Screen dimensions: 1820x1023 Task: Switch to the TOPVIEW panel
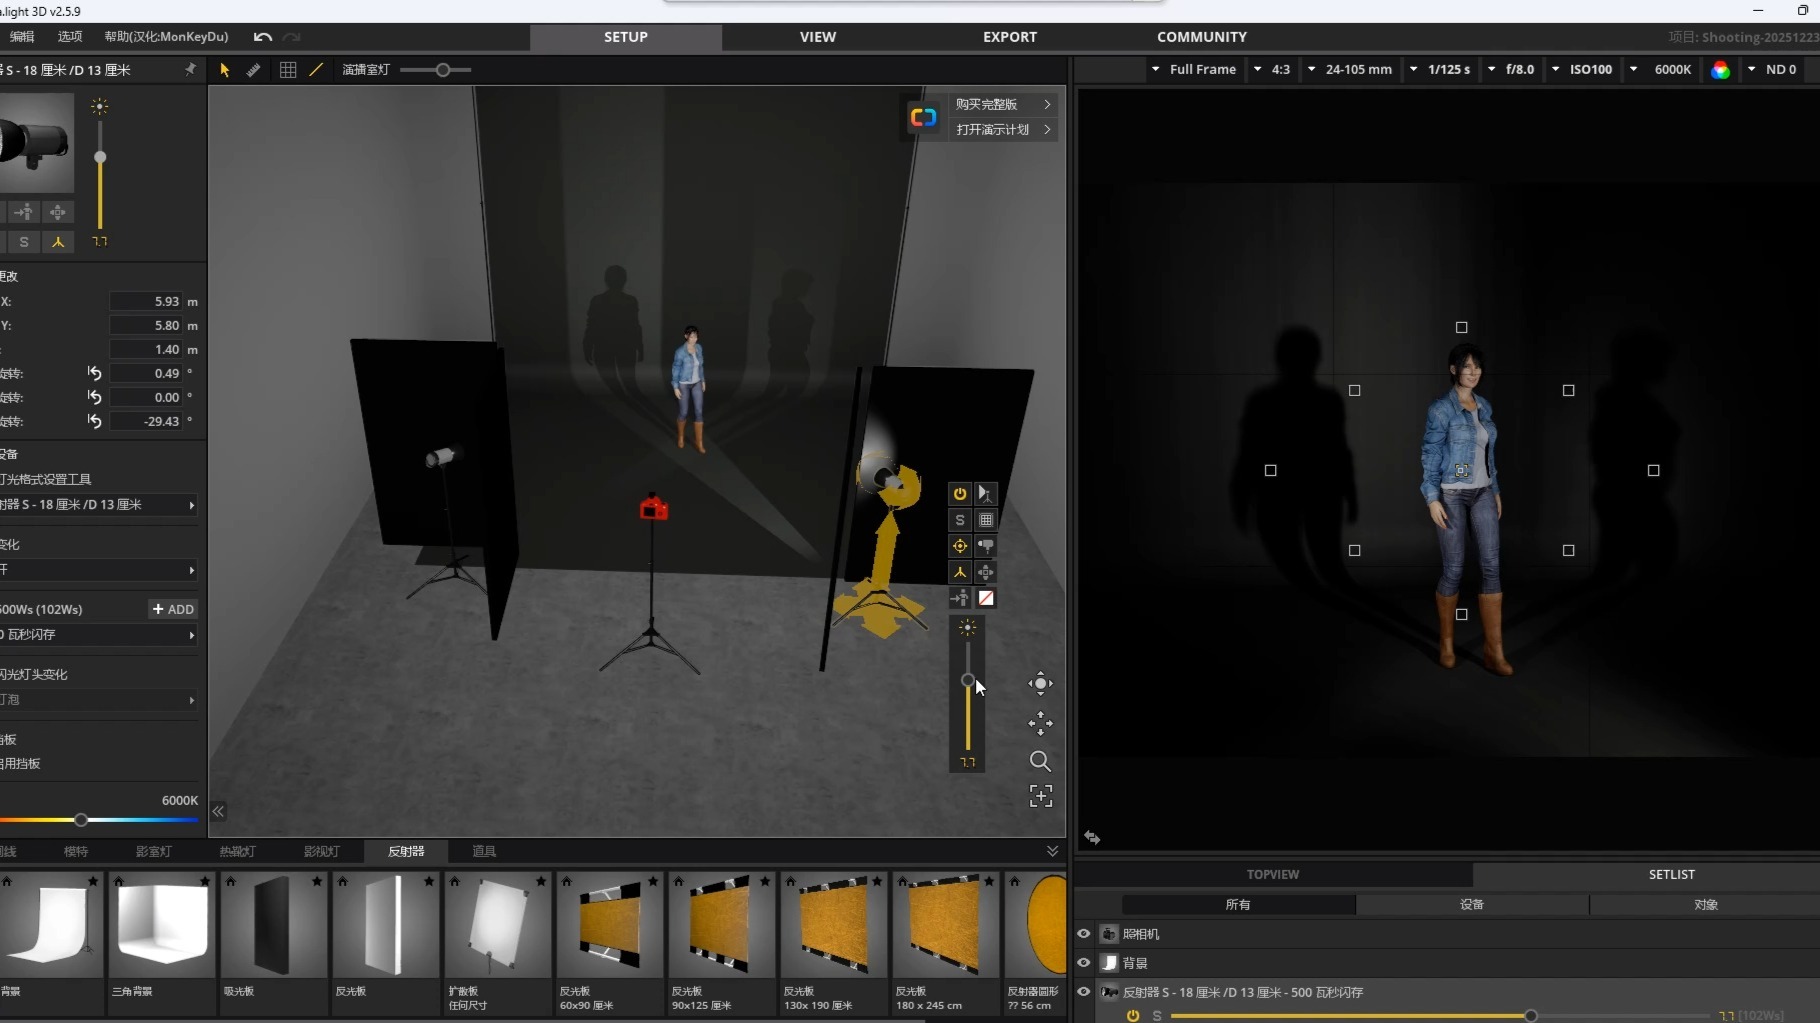tap(1273, 874)
